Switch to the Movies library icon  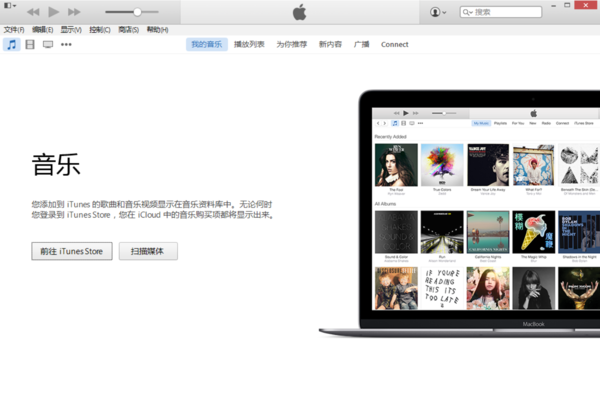click(x=30, y=44)
